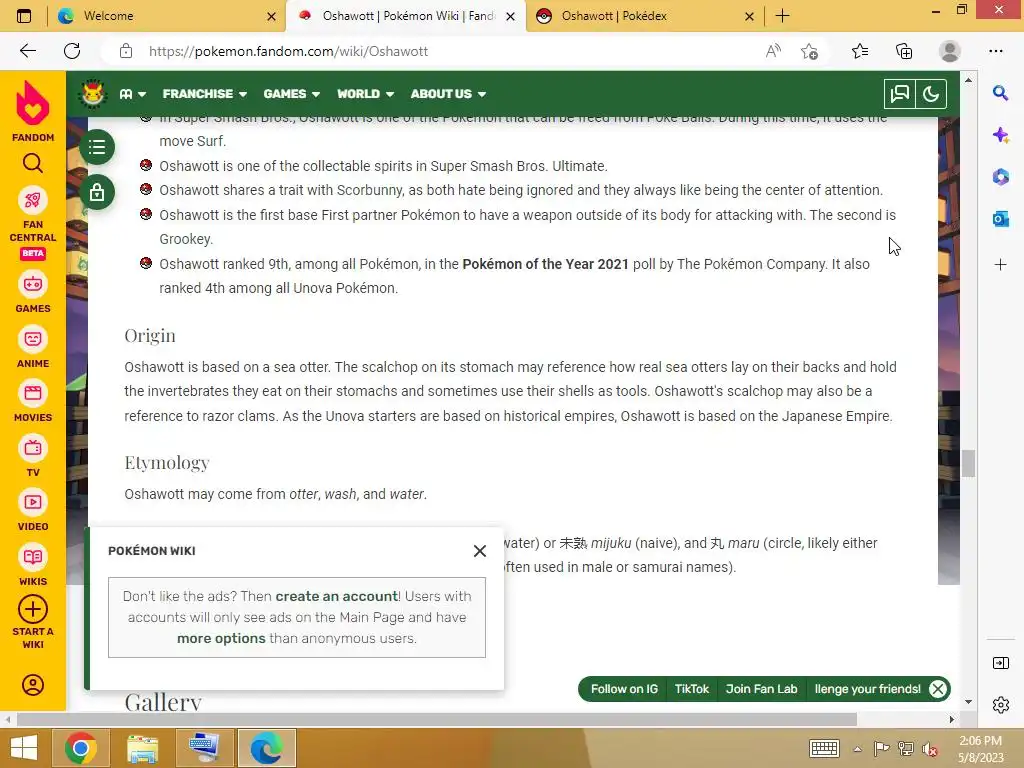Click the scroll down arrow
This screenshot has width=1024, height=768.
(968, 701)
